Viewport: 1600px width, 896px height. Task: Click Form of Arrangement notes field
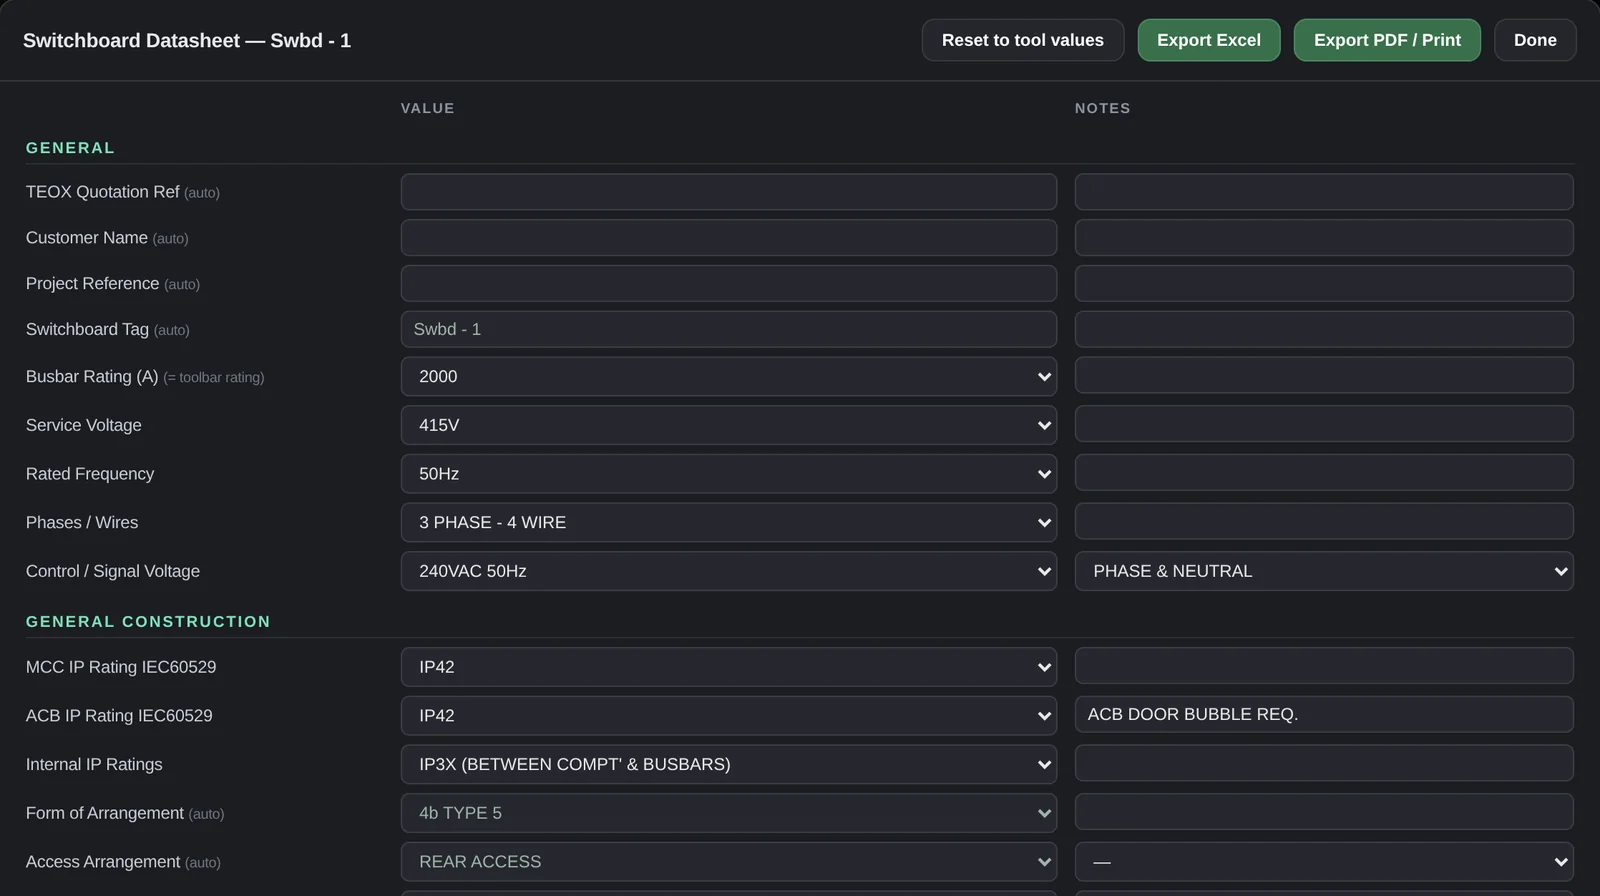point(1324,812)
